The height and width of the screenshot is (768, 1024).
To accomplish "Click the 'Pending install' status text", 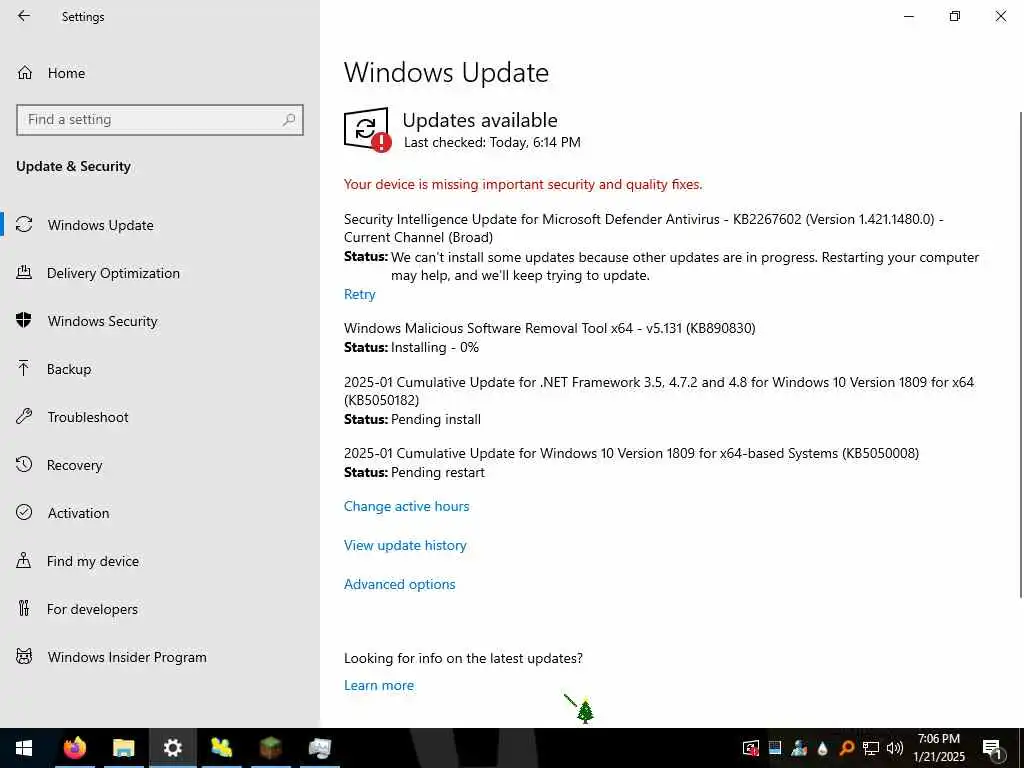I will 436,419.
